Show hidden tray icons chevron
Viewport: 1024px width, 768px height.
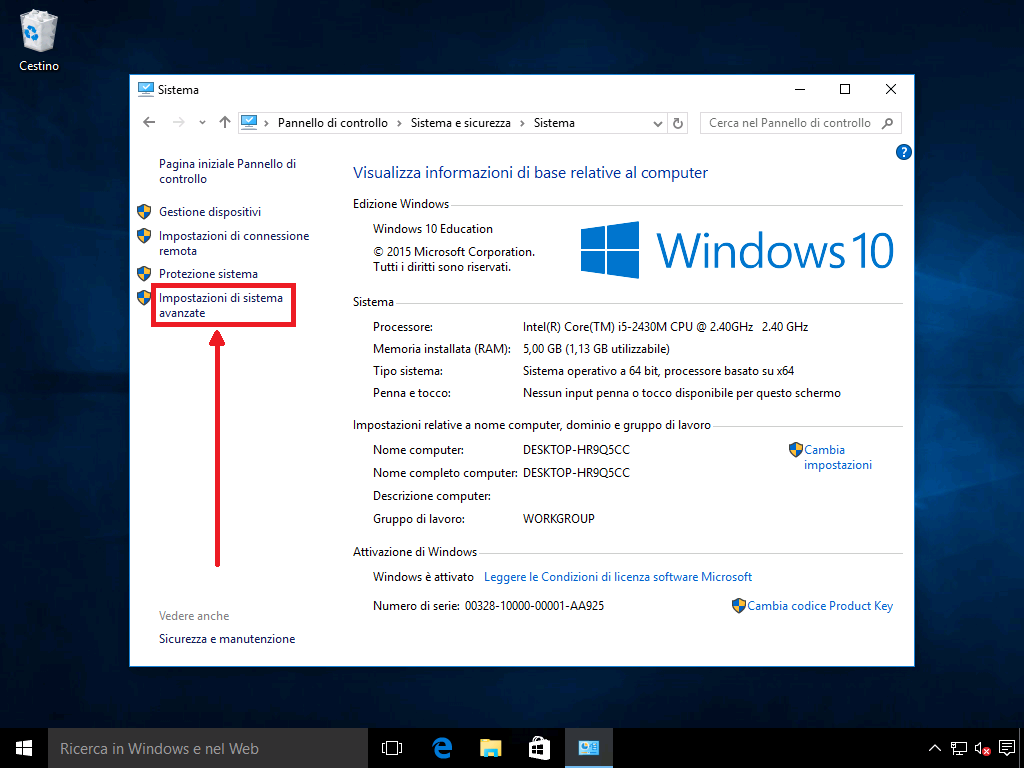935,748
